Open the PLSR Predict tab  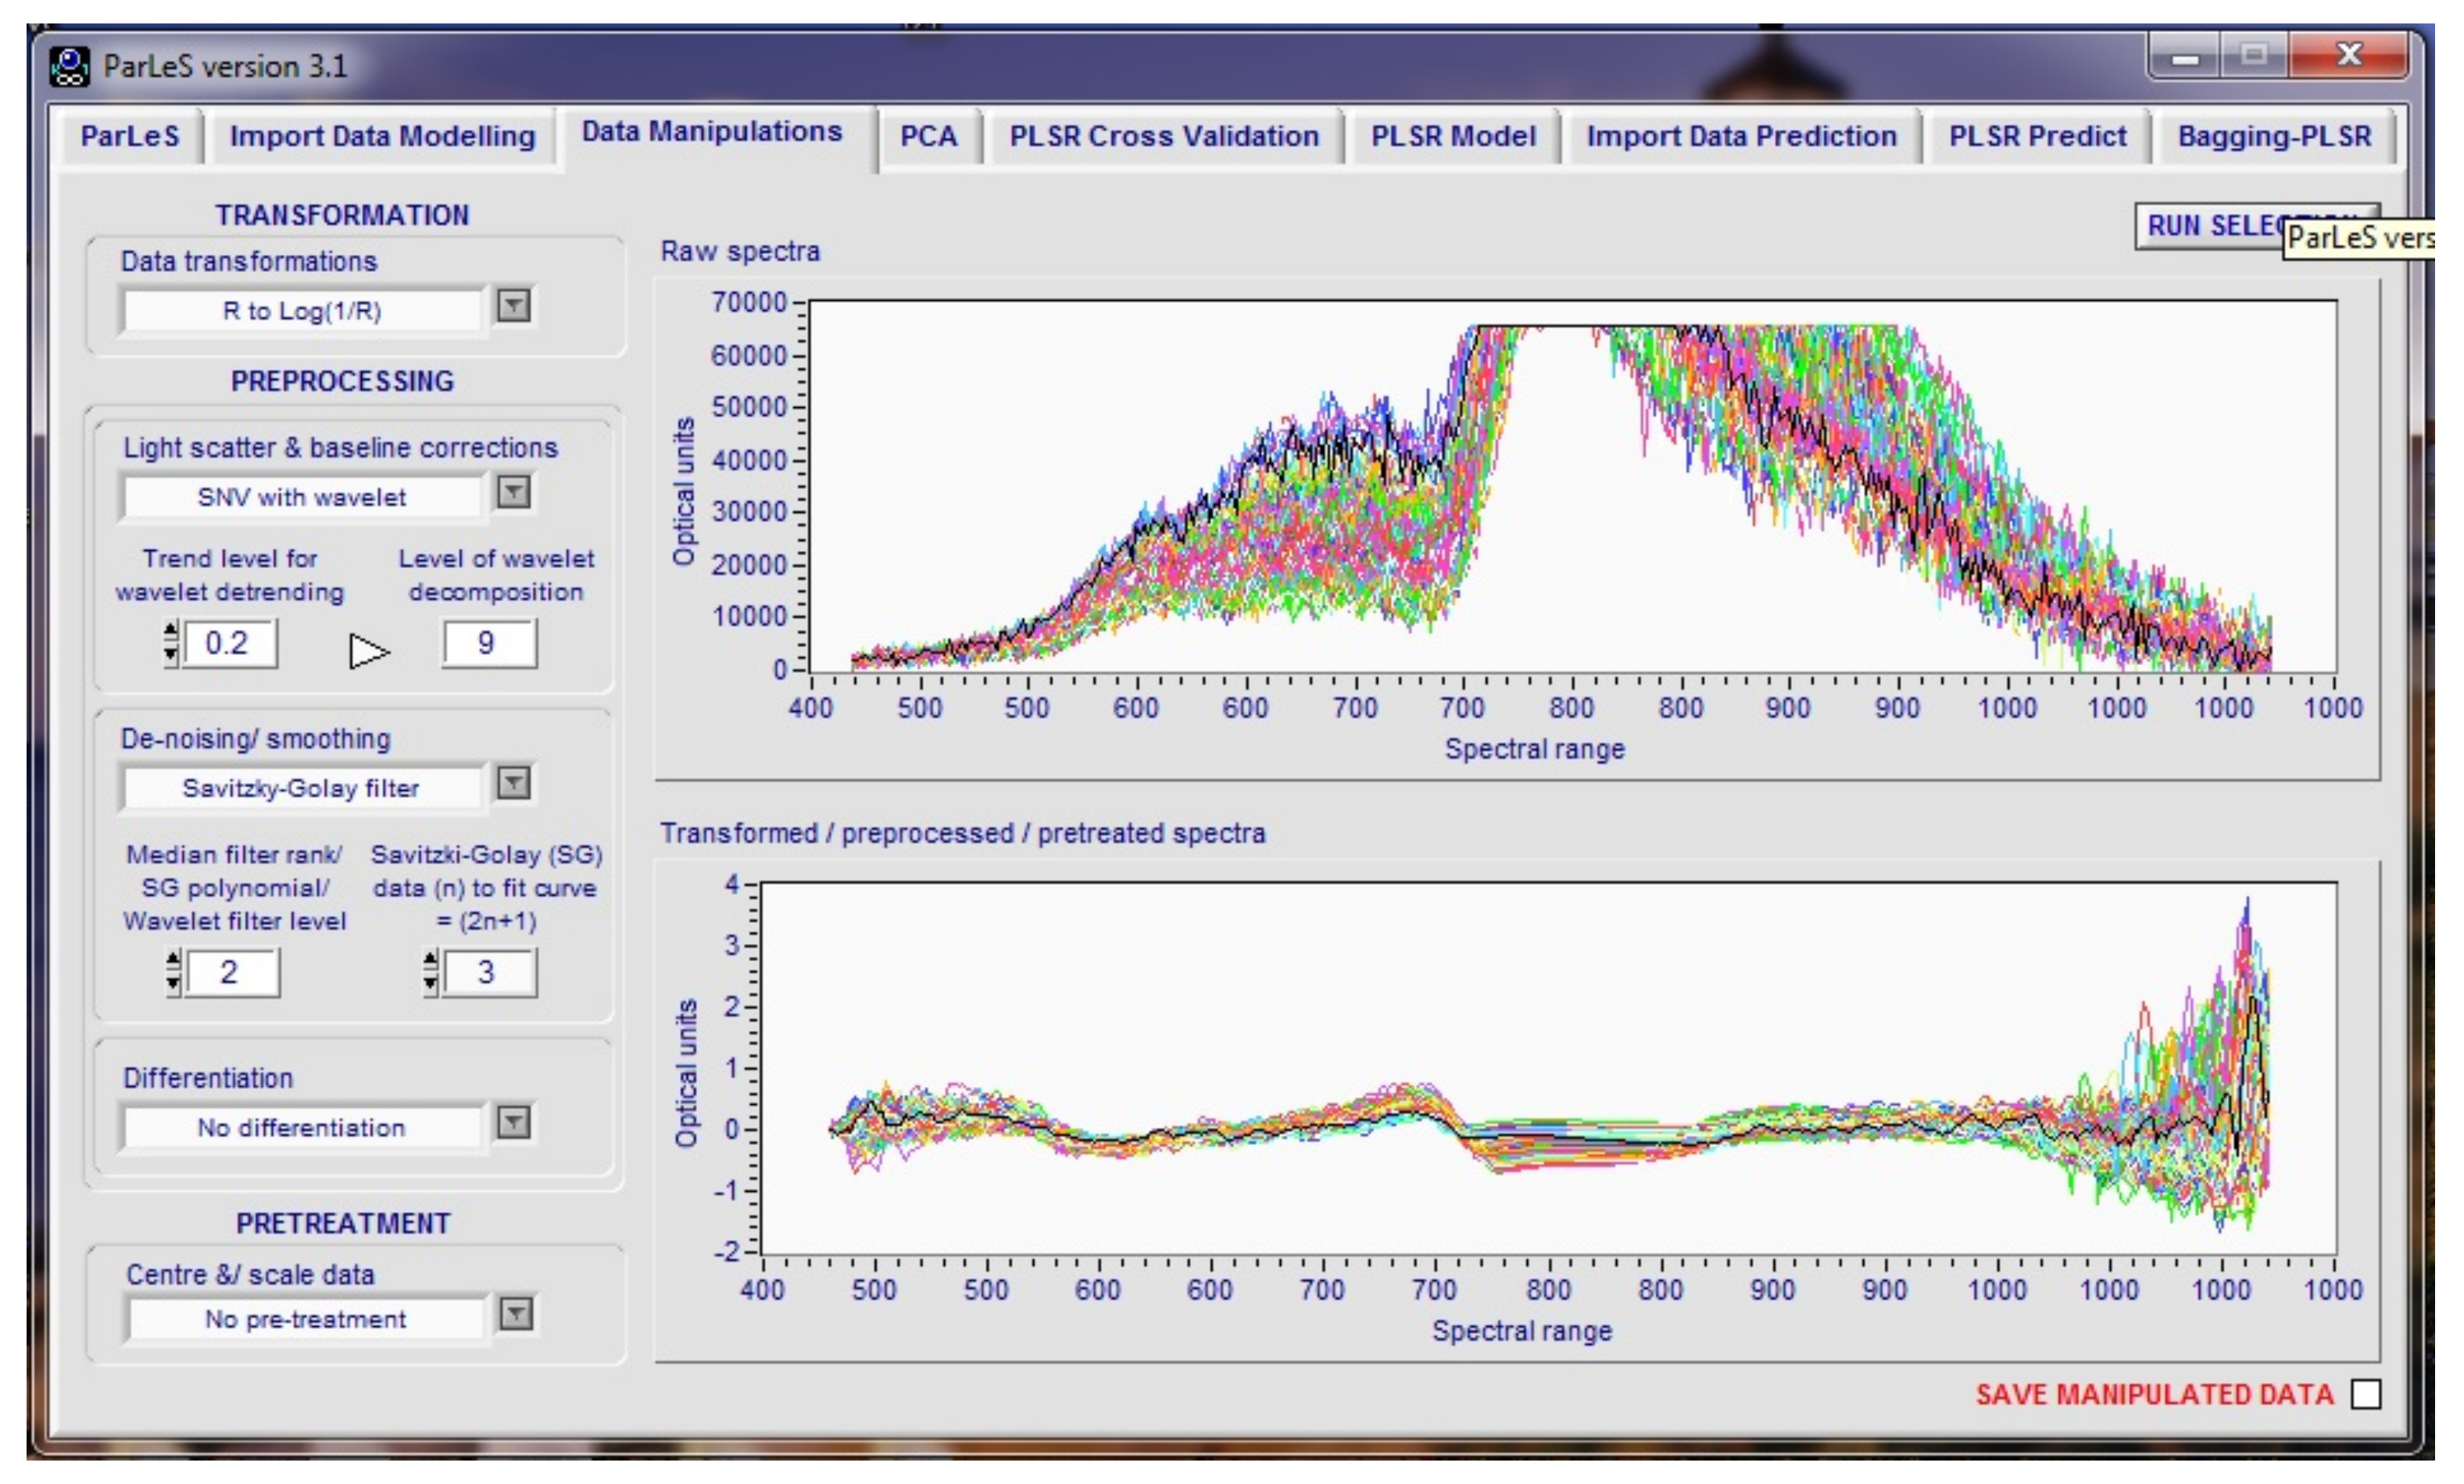[2037, 136]
